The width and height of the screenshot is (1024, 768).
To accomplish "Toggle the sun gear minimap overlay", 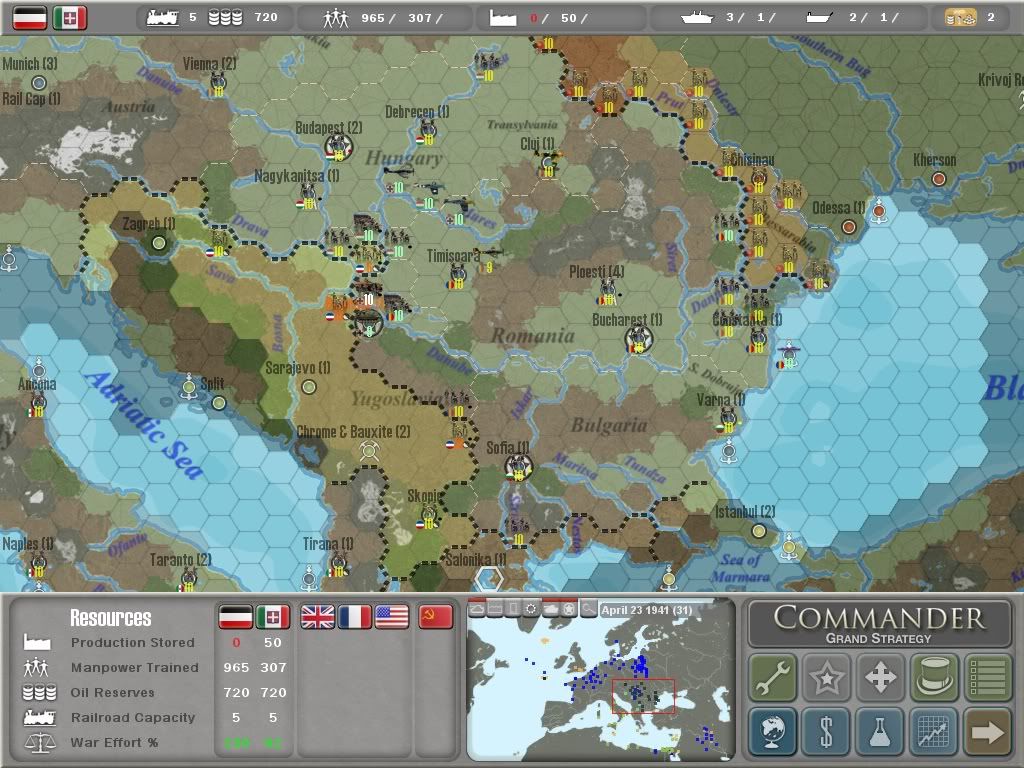I will [x=532, y=609].
